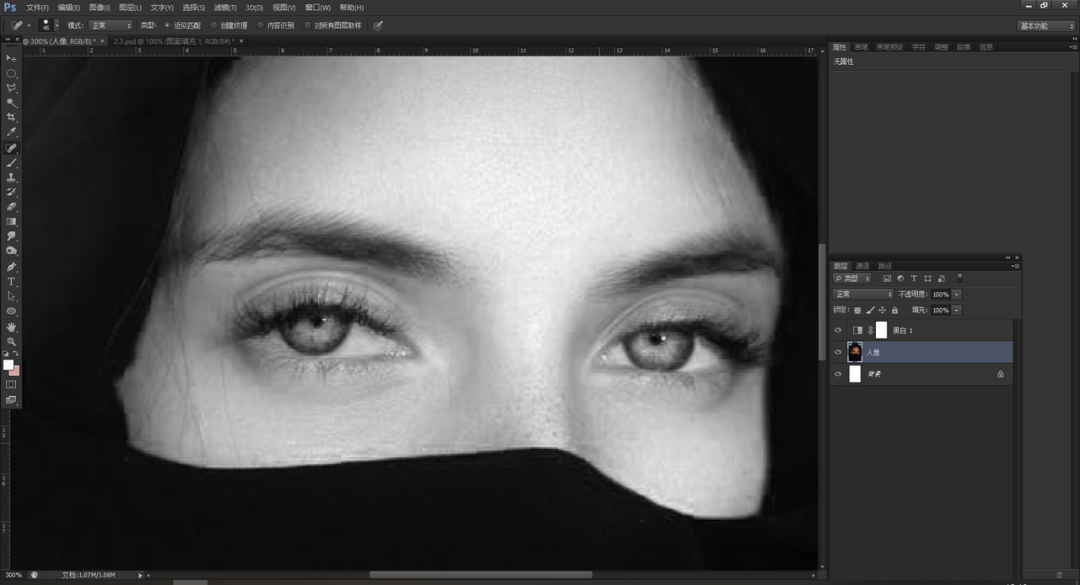This screenshot has height=585, width=1080.
Task: Select the Ellipse shape tool
Action: [11, 311]
